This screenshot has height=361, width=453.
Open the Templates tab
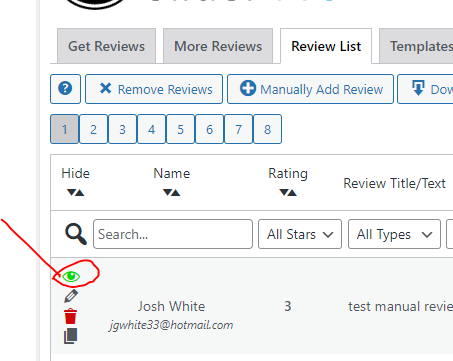pyautogui.click(x=417, y=46)
